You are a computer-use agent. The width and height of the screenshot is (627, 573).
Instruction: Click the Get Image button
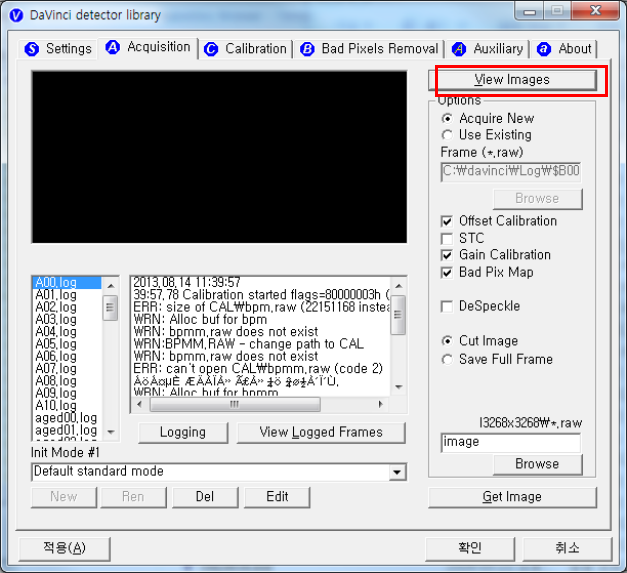click(512, 497)
